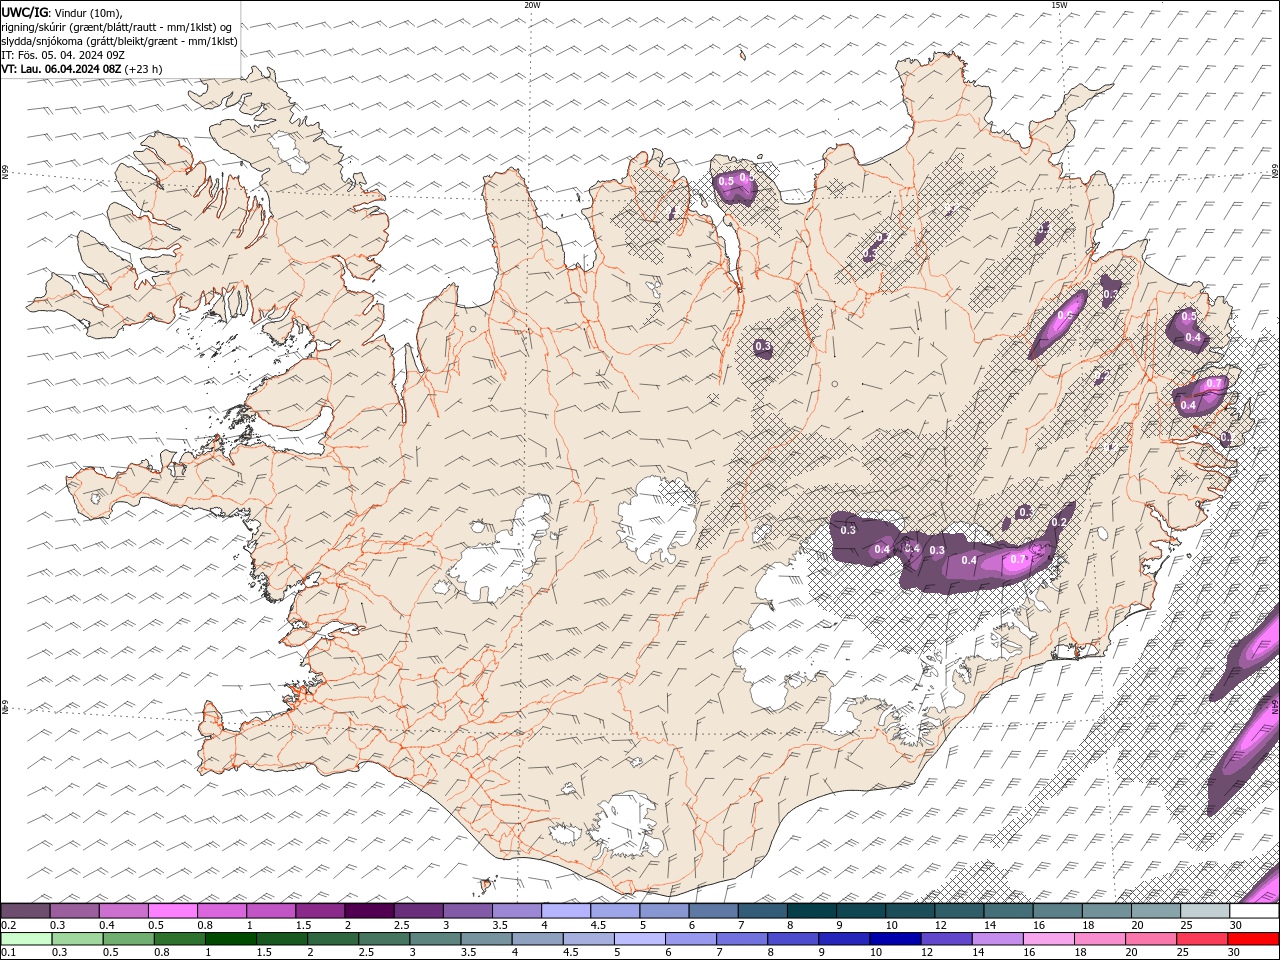Pick the lower legend swatch labeled 0.5
This screenshot has width=1280, height=960.
pos(128,939)
